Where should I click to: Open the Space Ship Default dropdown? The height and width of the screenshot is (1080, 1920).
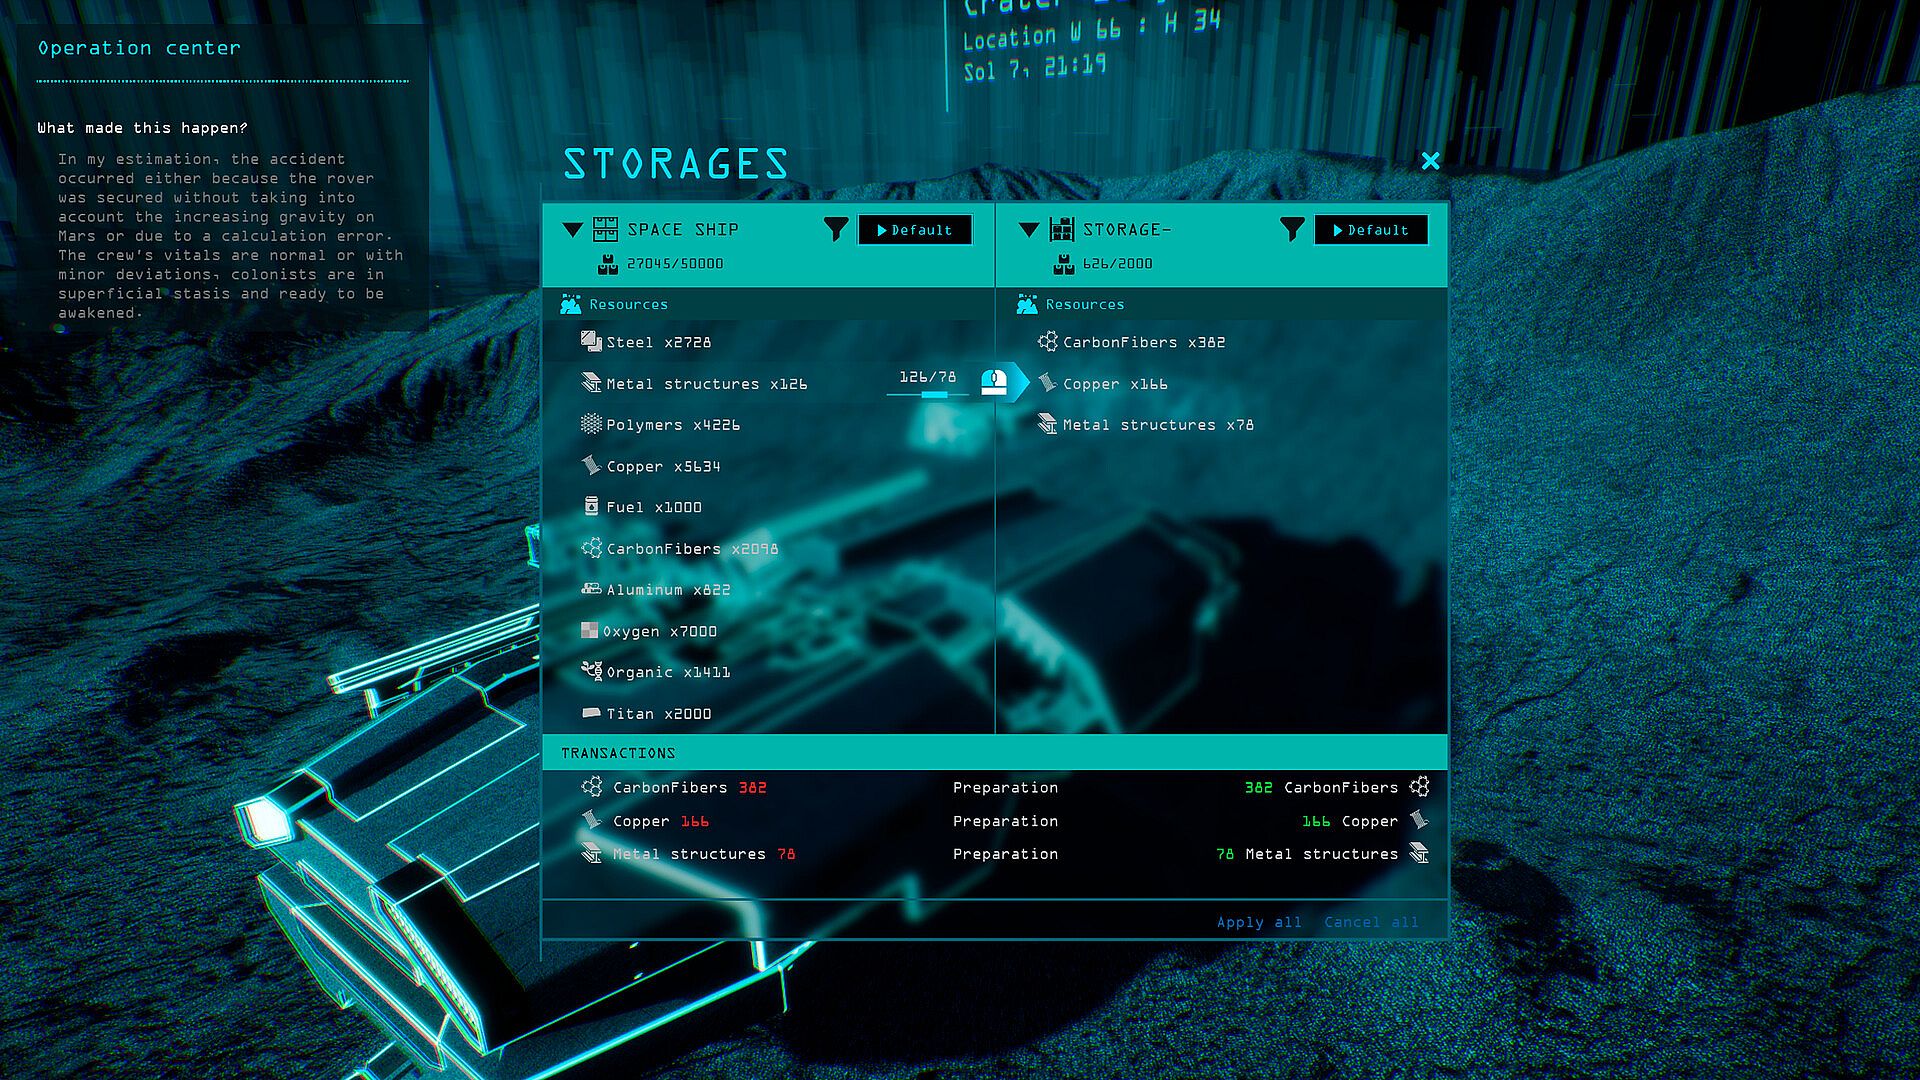(915, 230)
